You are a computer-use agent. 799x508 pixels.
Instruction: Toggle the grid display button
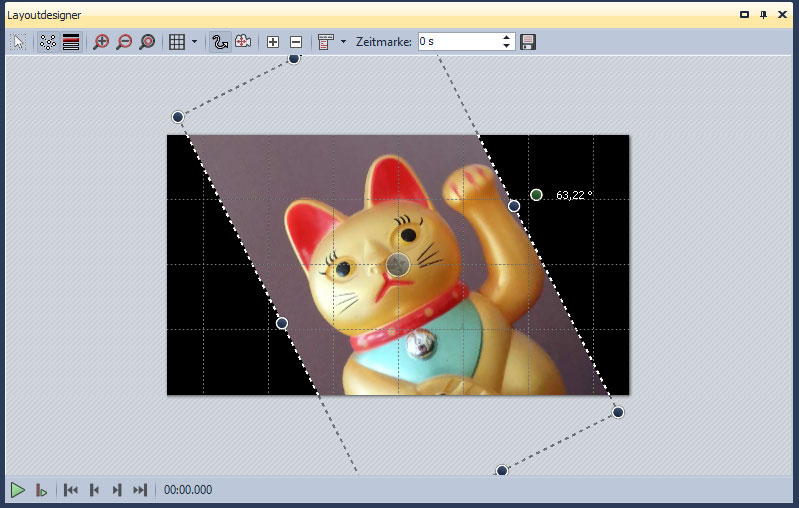[x=176, y=42]
